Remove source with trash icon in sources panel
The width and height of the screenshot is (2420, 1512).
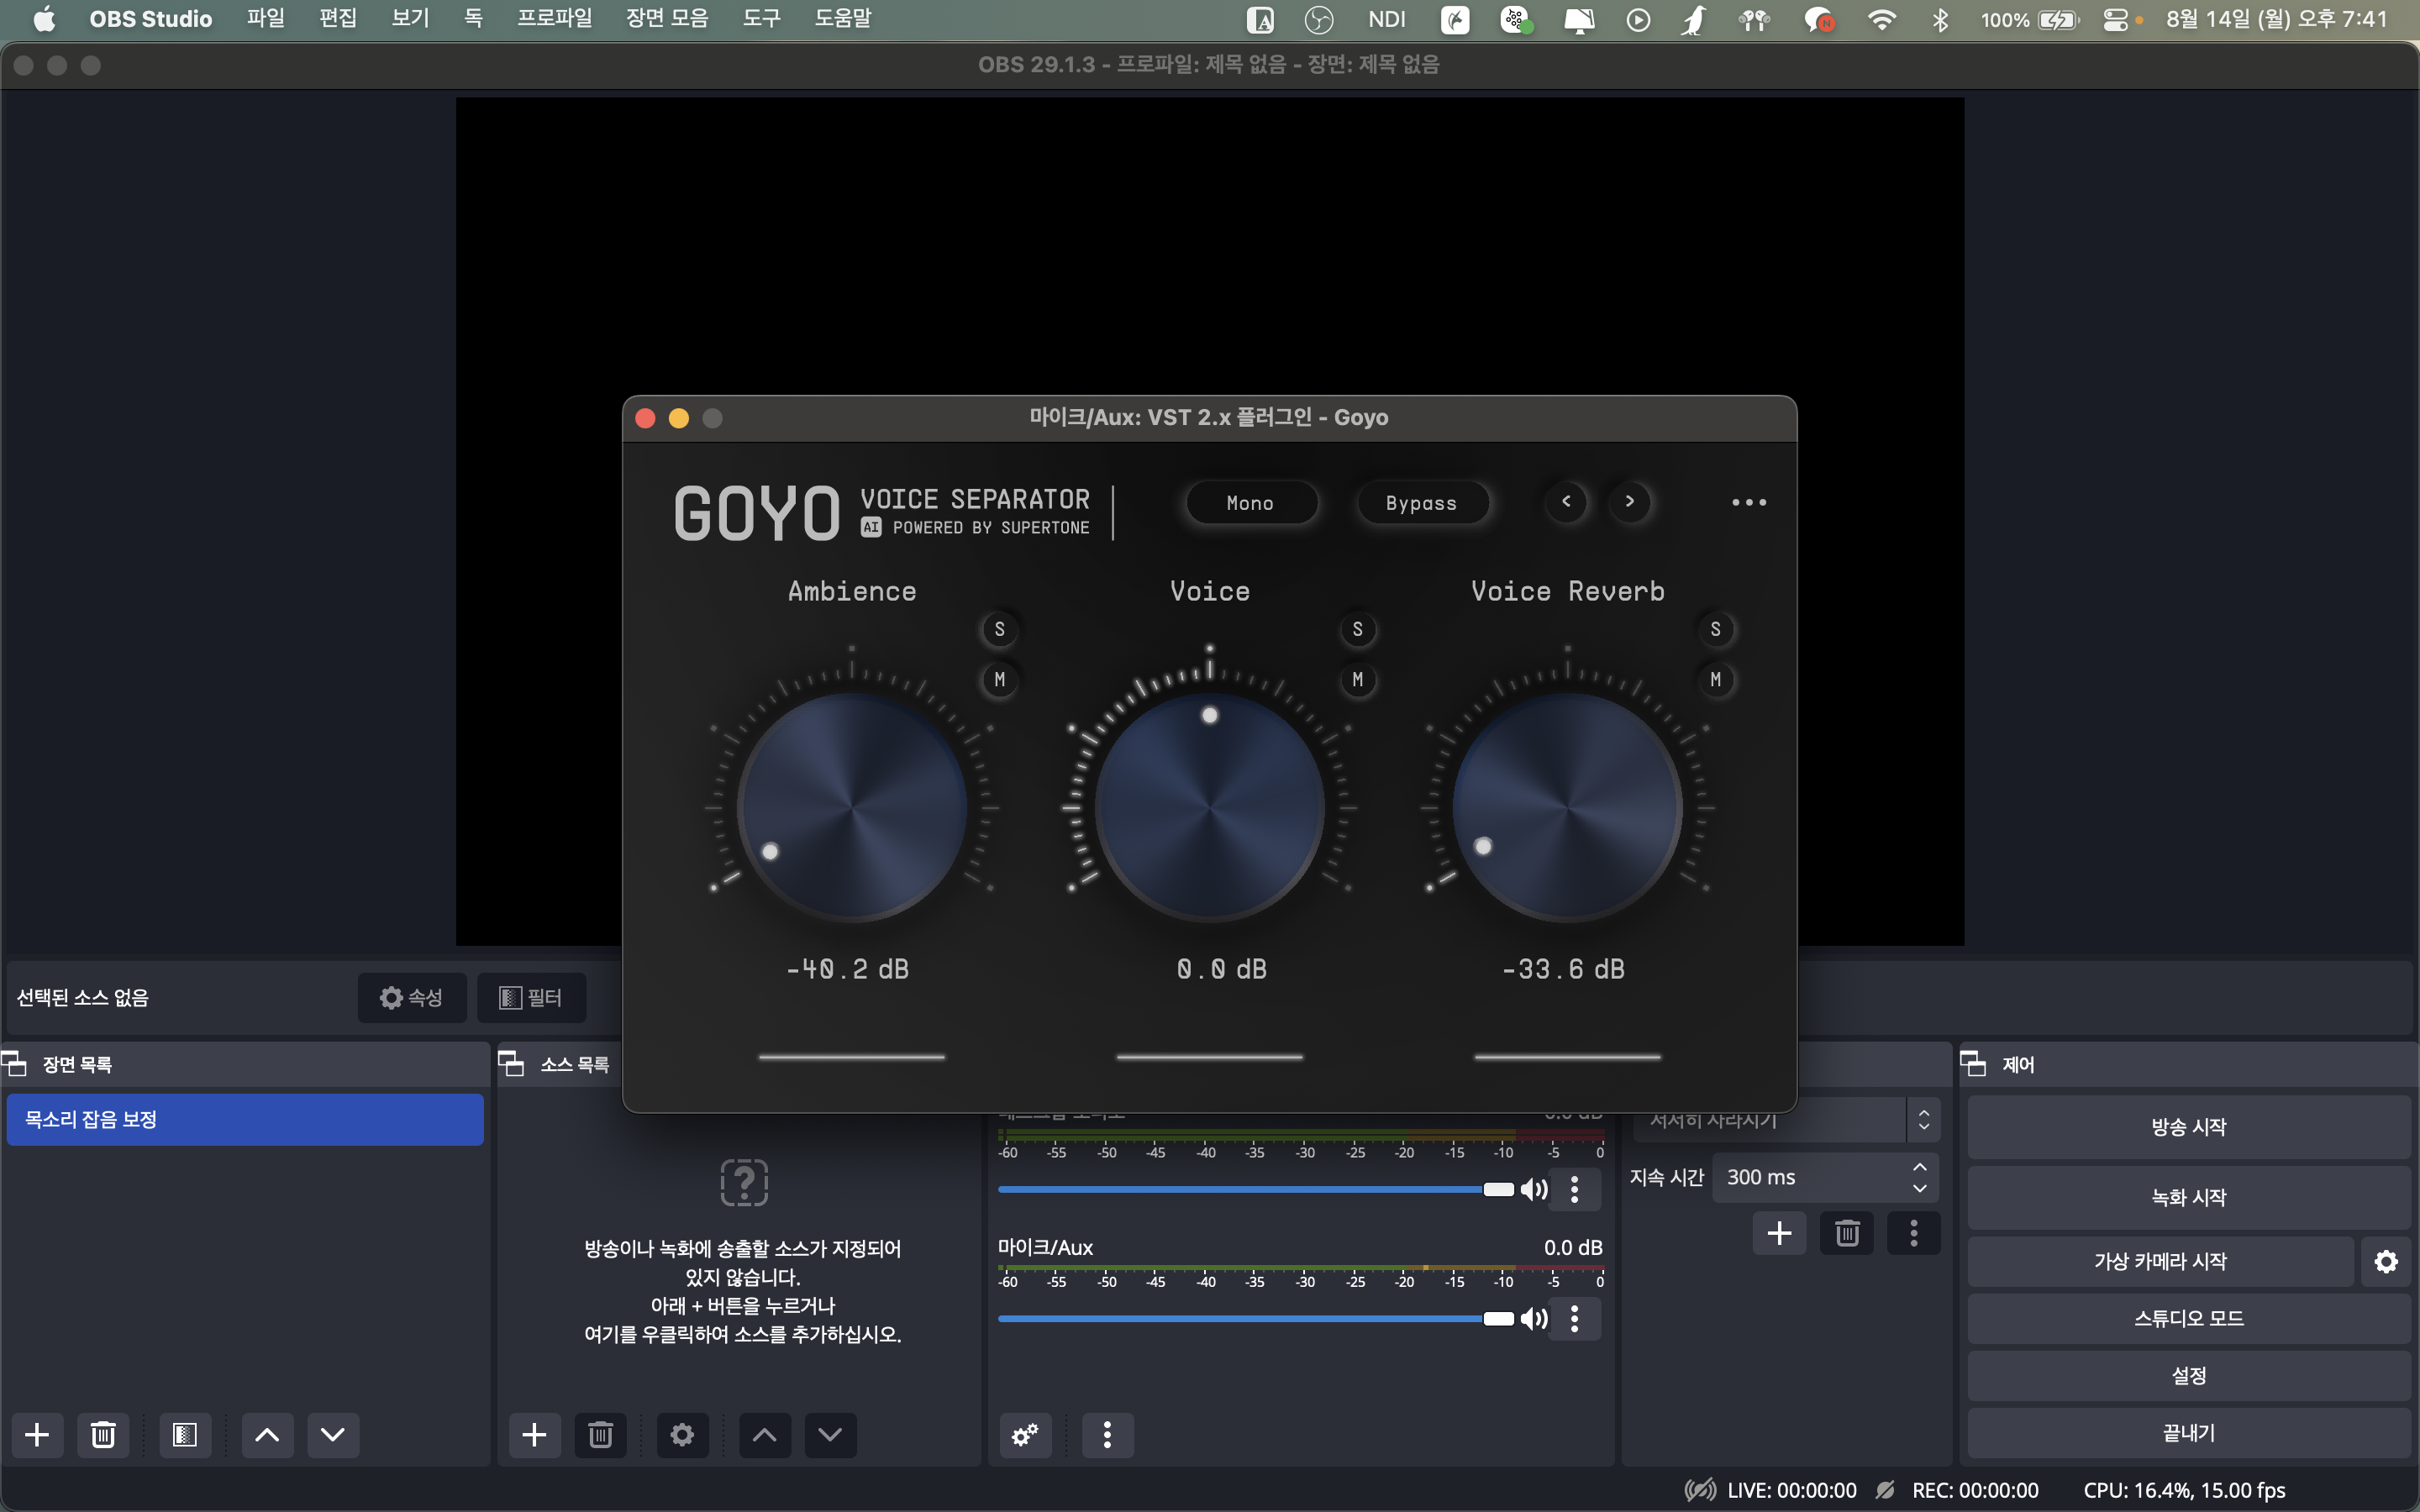click(601, 1435)
